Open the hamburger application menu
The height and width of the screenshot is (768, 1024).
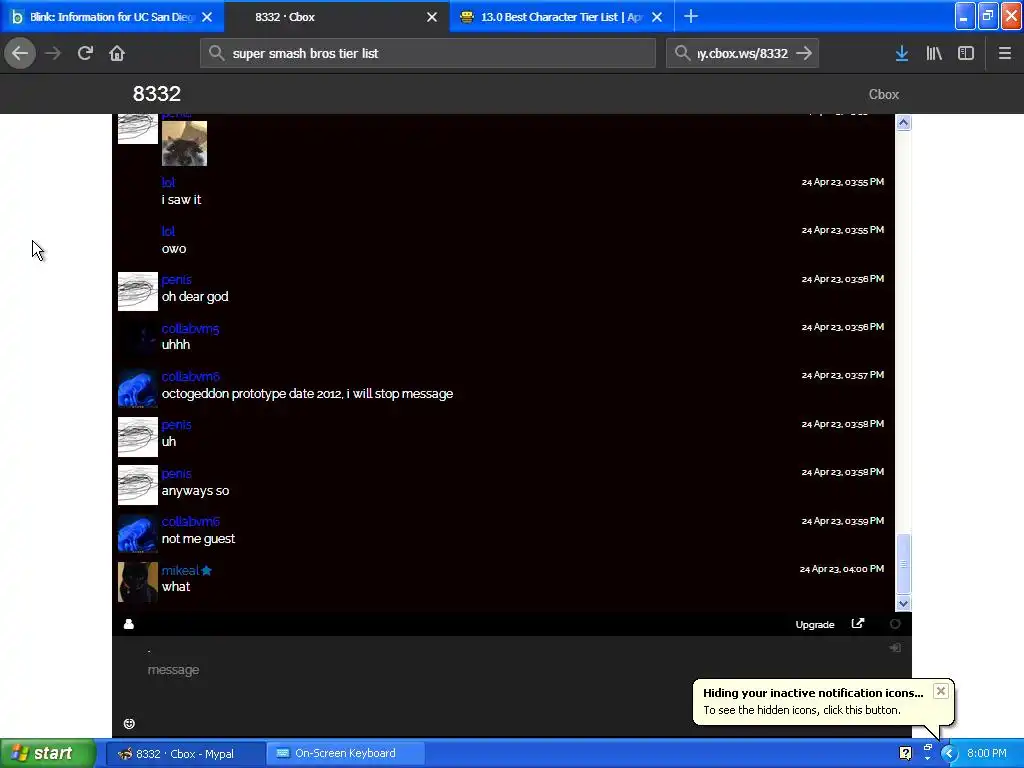[1004, 53]
